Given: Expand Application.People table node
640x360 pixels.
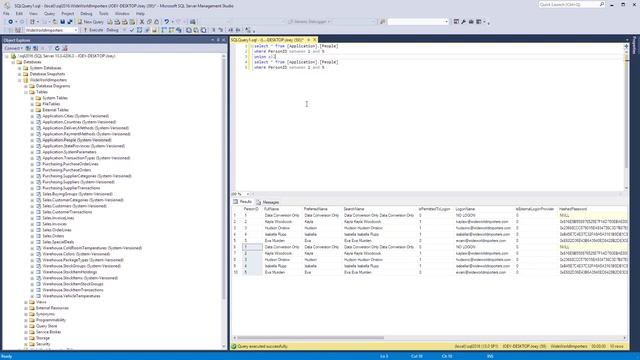Looking at the screenshot, I should [32, 140].
